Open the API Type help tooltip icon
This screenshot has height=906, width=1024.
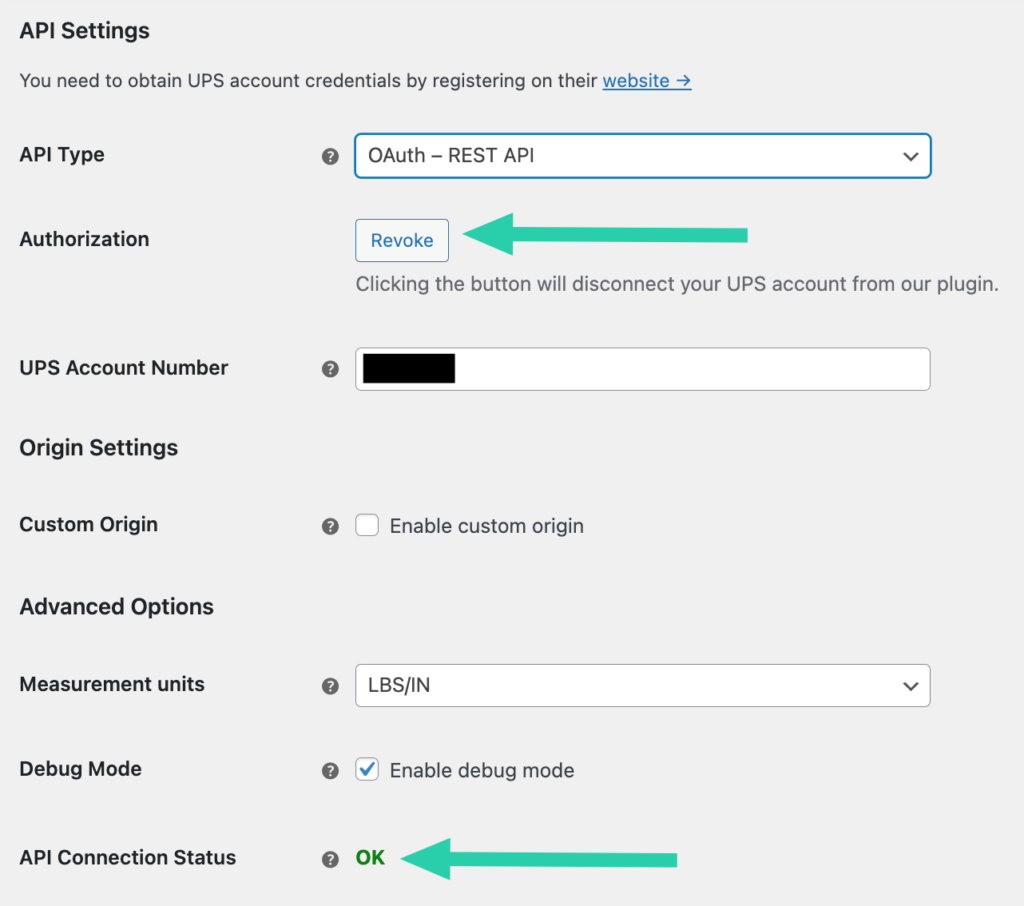click(x=330, y=156)
